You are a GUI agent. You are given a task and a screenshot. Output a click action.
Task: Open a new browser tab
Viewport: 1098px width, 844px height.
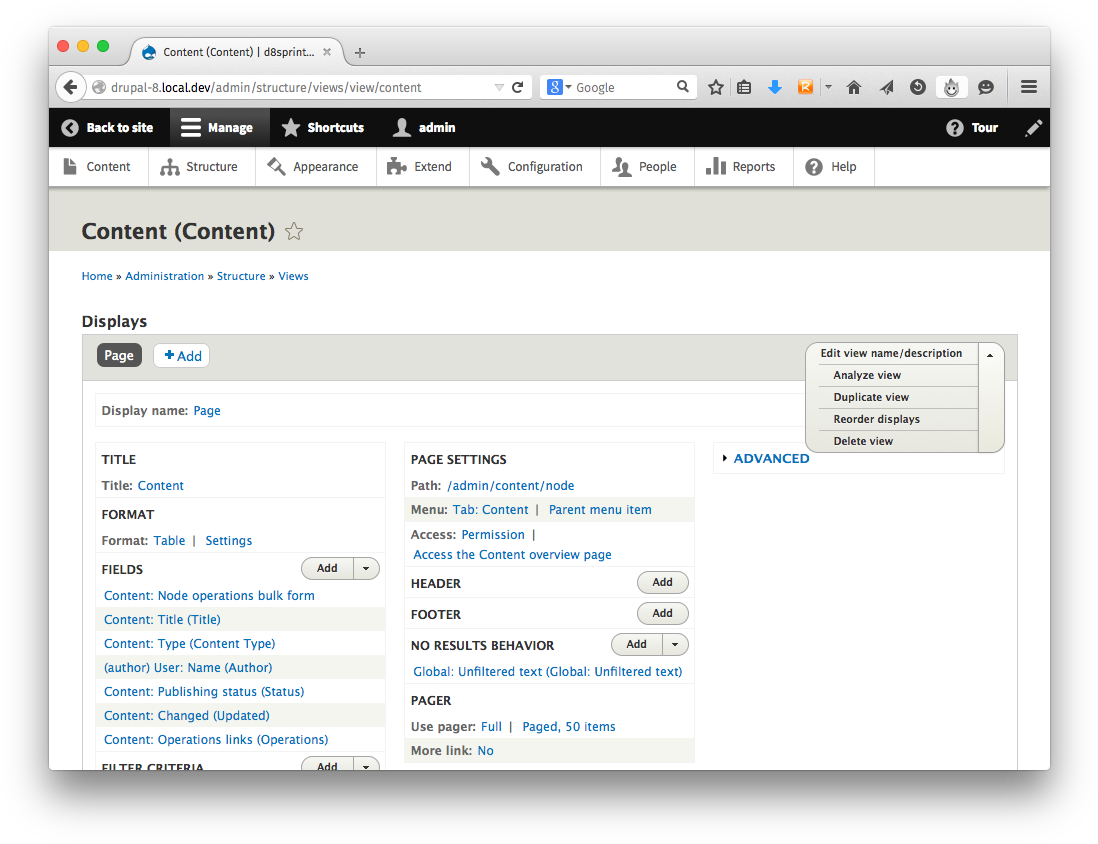tap(360, 53)
